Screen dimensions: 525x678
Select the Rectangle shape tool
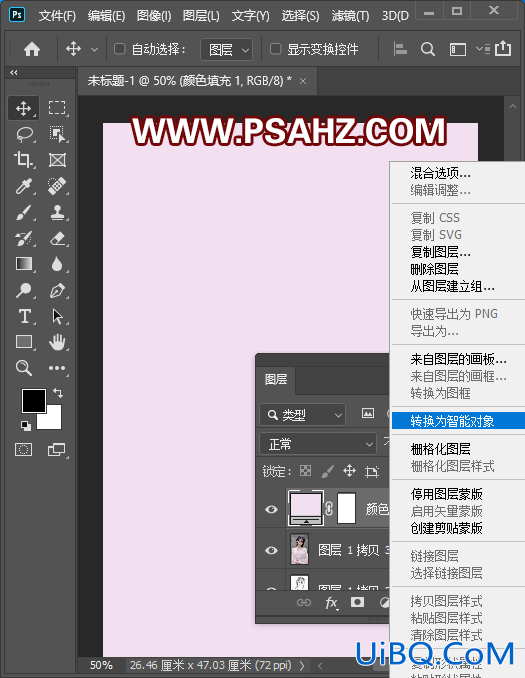click(x=24, y=342)
